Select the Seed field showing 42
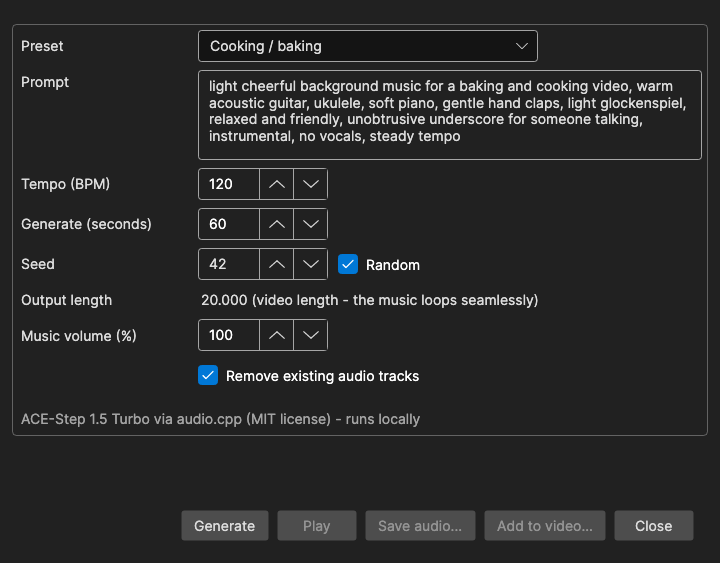The height and width of the screenshot is (563, 720). [229, 264]
